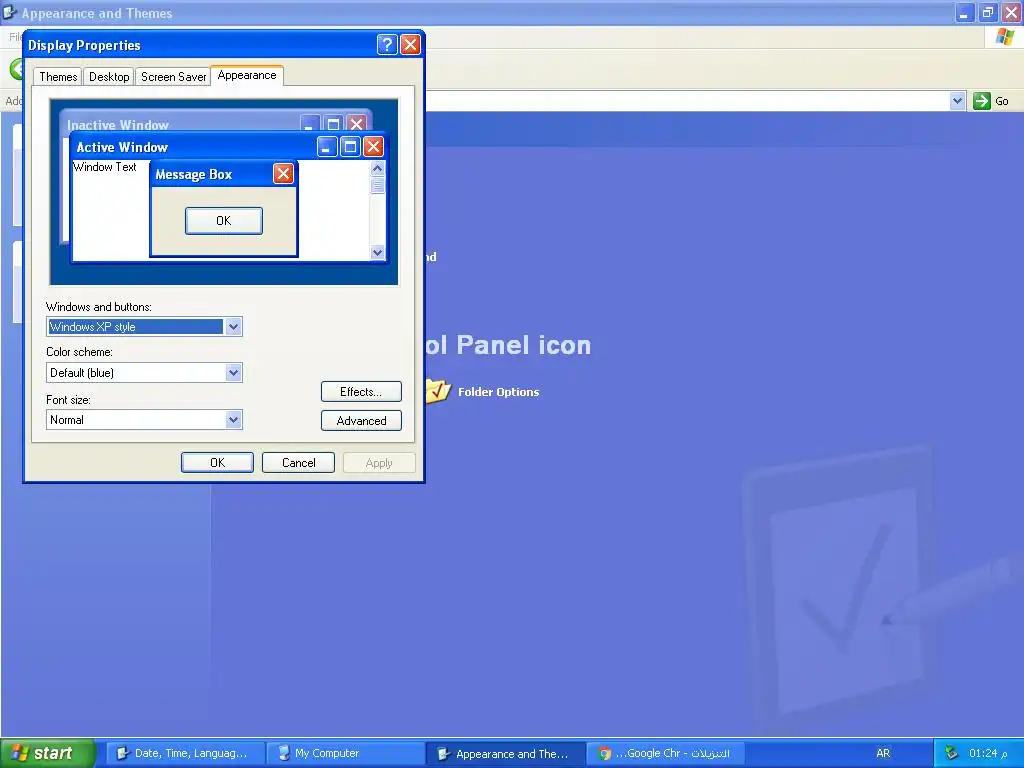Image resolution: width=1024 pixels, height=768 pixels.
Task: Click the green Go arrow icon
Action: pyautogui.click(x=982, y=101)
